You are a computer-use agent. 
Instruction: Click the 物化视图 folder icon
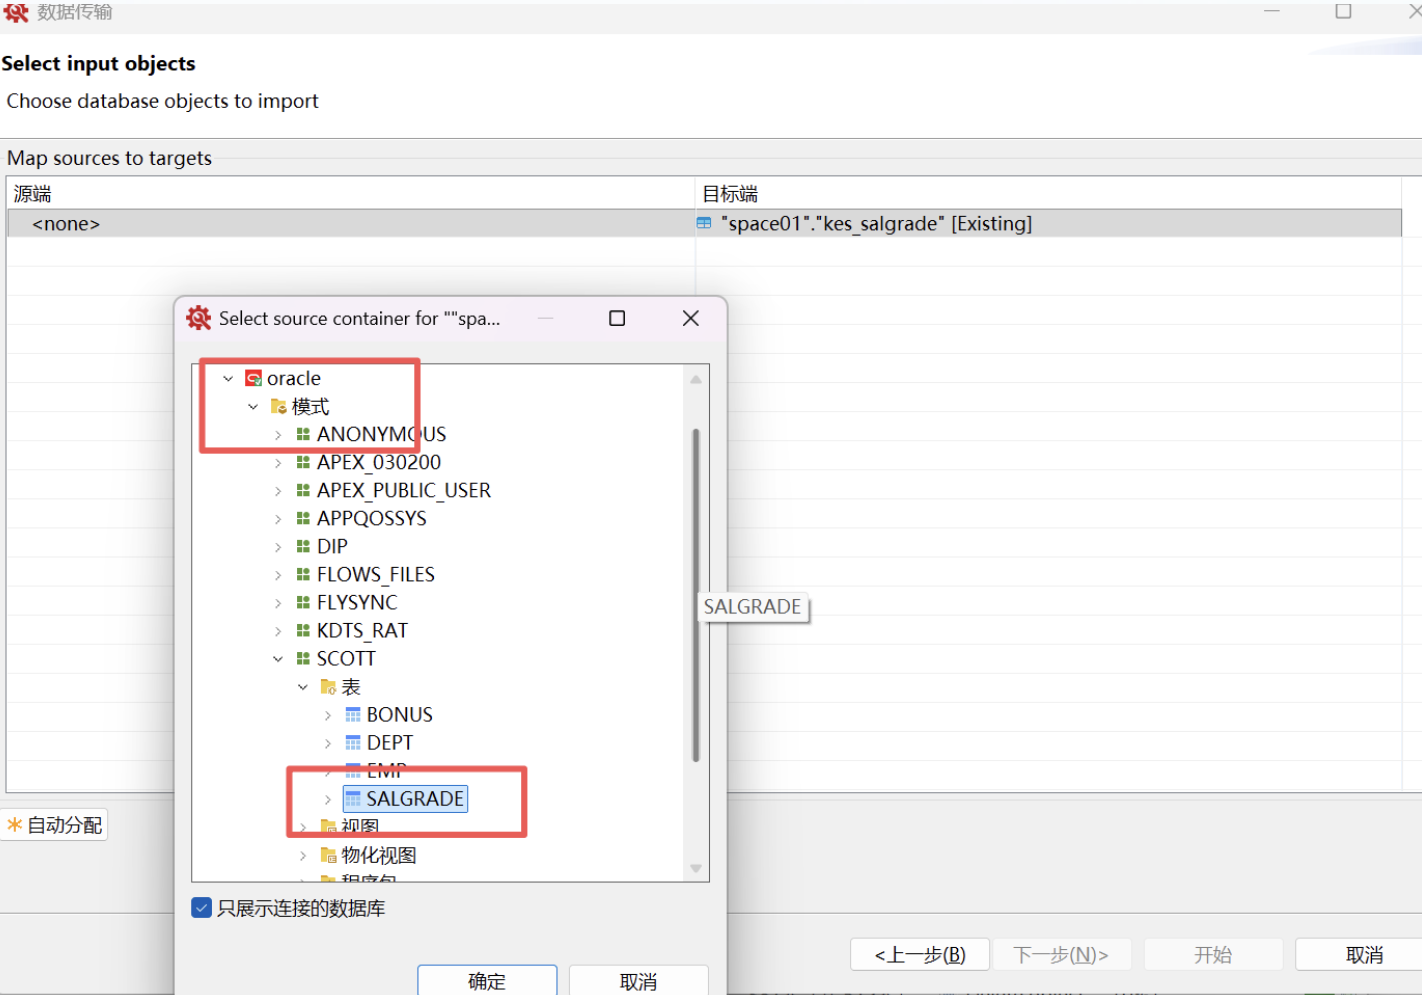click(x=328, y=855)
